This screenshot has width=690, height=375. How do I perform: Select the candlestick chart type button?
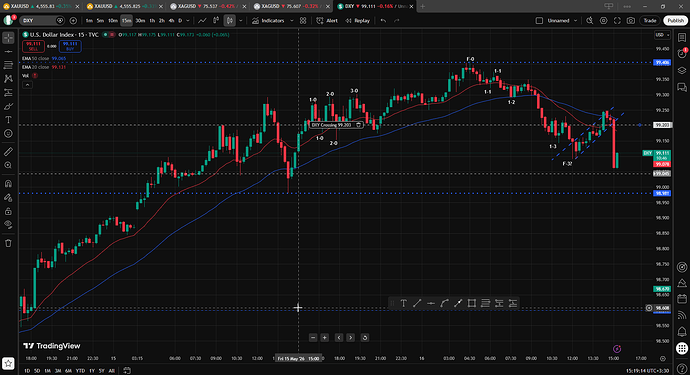point(229,21)
